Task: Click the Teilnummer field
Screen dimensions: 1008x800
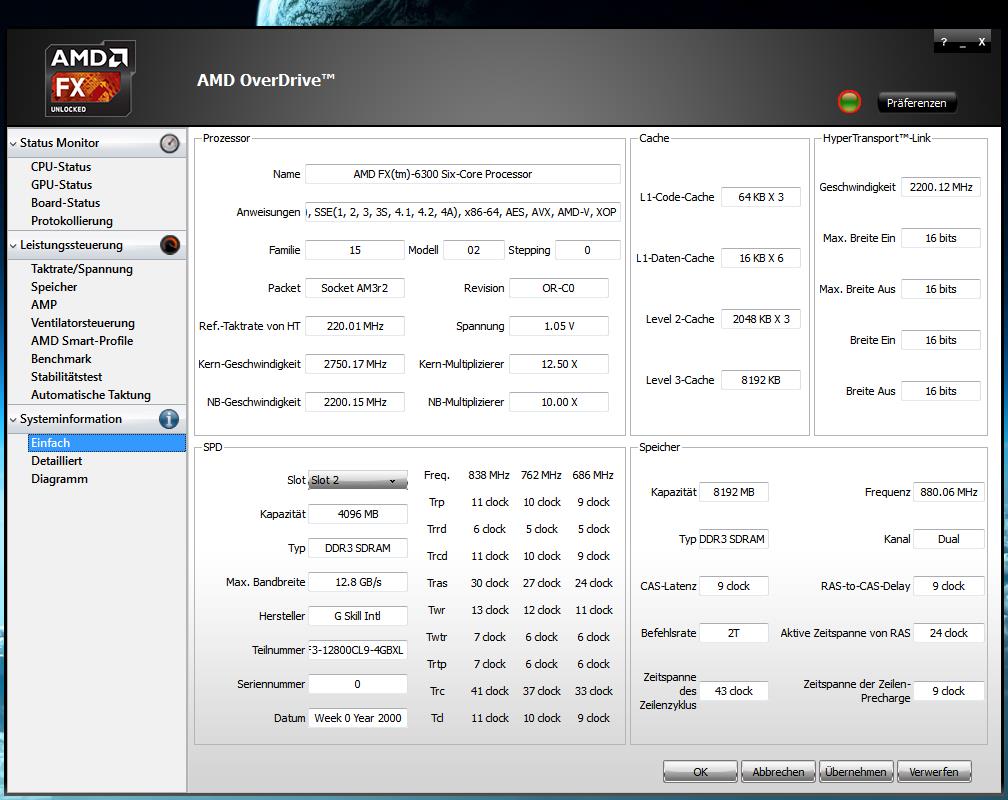Action: pos(358,650)
